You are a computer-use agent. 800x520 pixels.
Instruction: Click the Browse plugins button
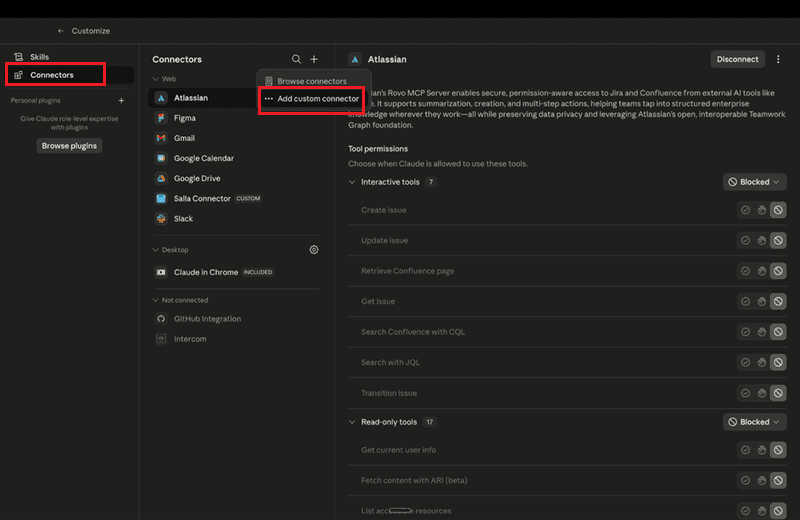point(69,146)
